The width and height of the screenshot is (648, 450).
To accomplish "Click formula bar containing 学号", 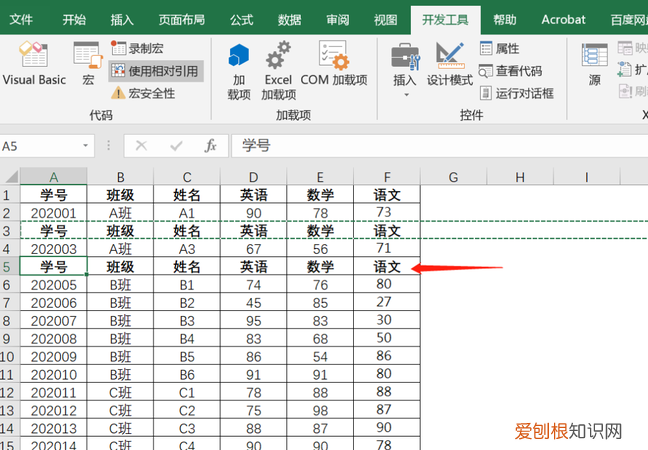I will [439, 146].
